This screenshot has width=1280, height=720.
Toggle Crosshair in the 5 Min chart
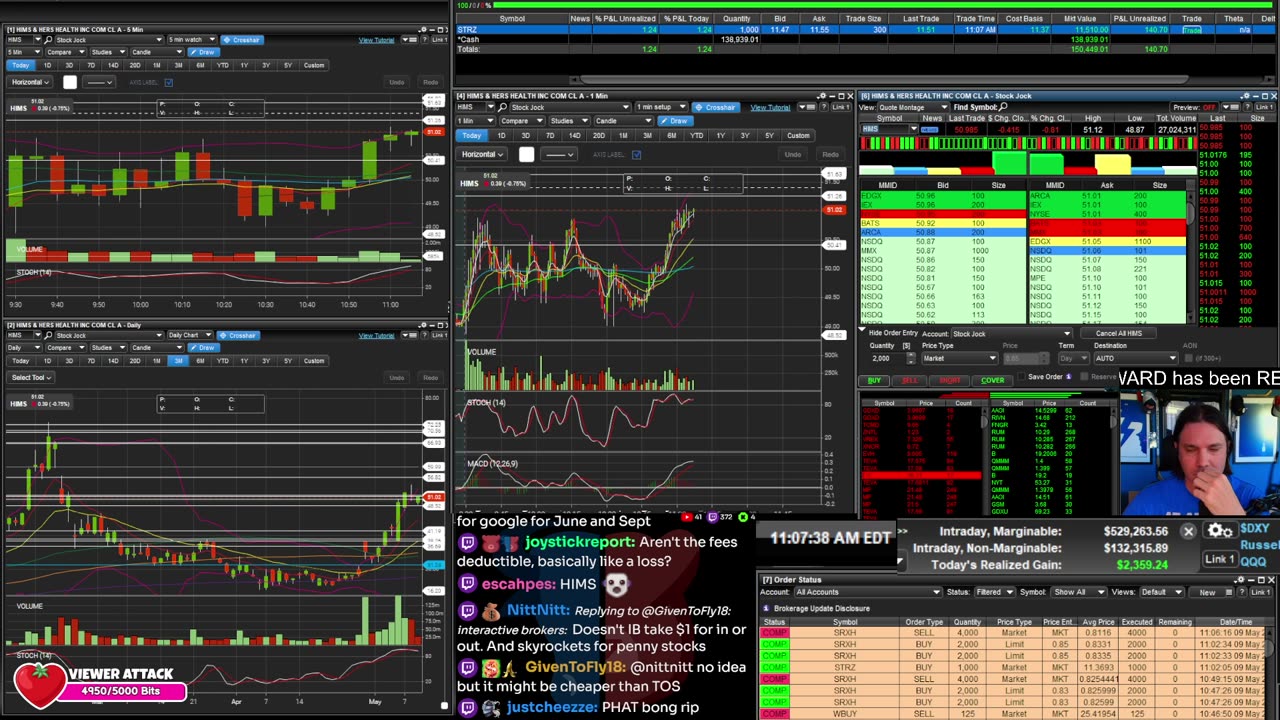241,40
